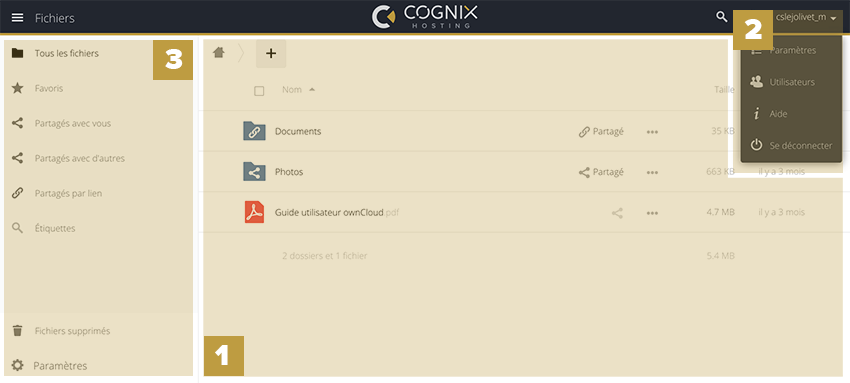Image resolution: width=850 pixels, height=383 pixels.
Task: Click the plus button to add file
Action: point(271,53)
